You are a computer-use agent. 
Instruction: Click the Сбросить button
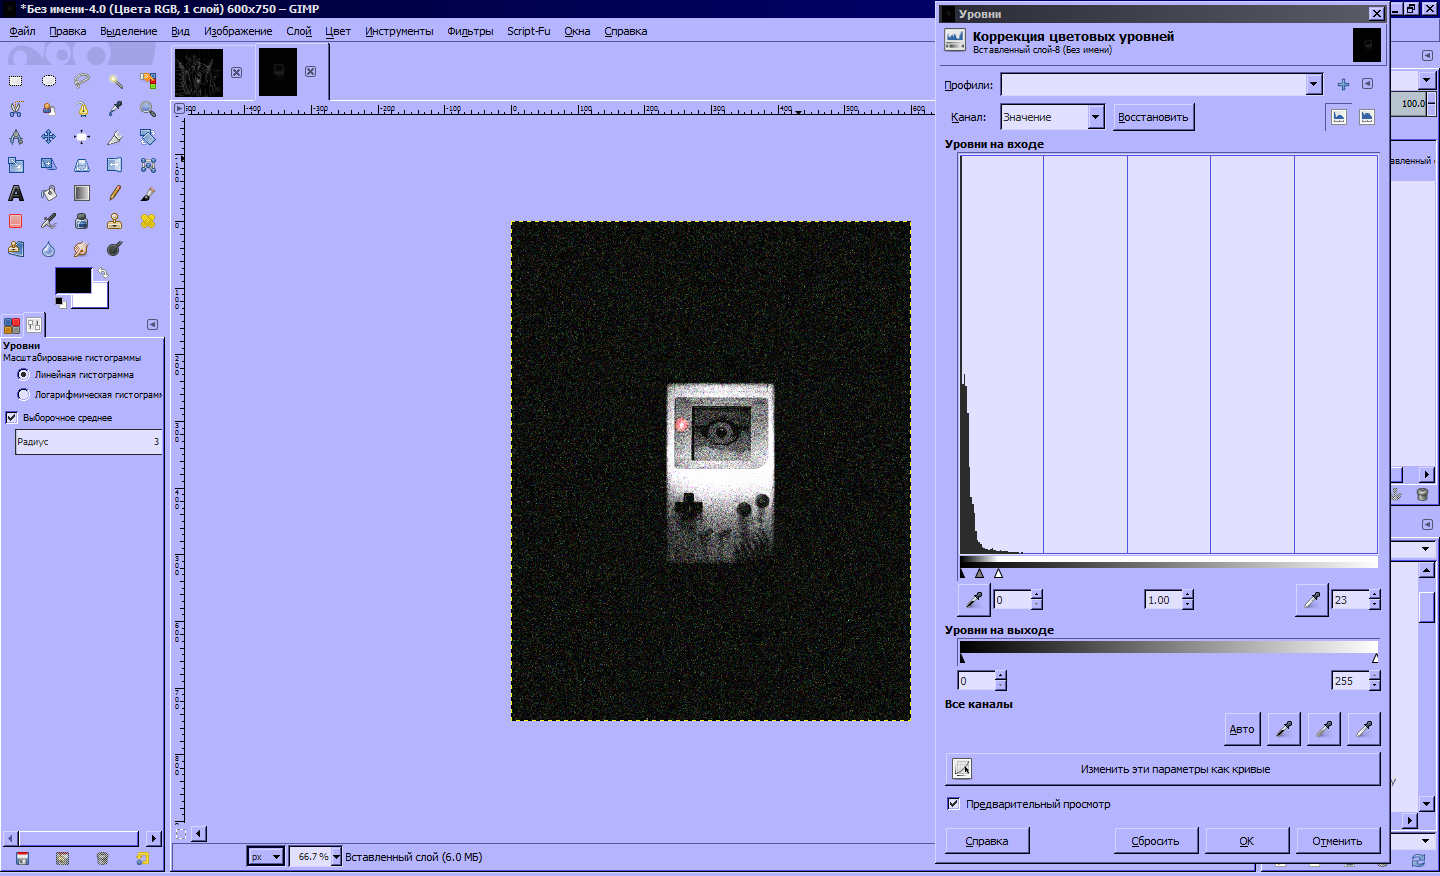click(x=1155, y=841)
